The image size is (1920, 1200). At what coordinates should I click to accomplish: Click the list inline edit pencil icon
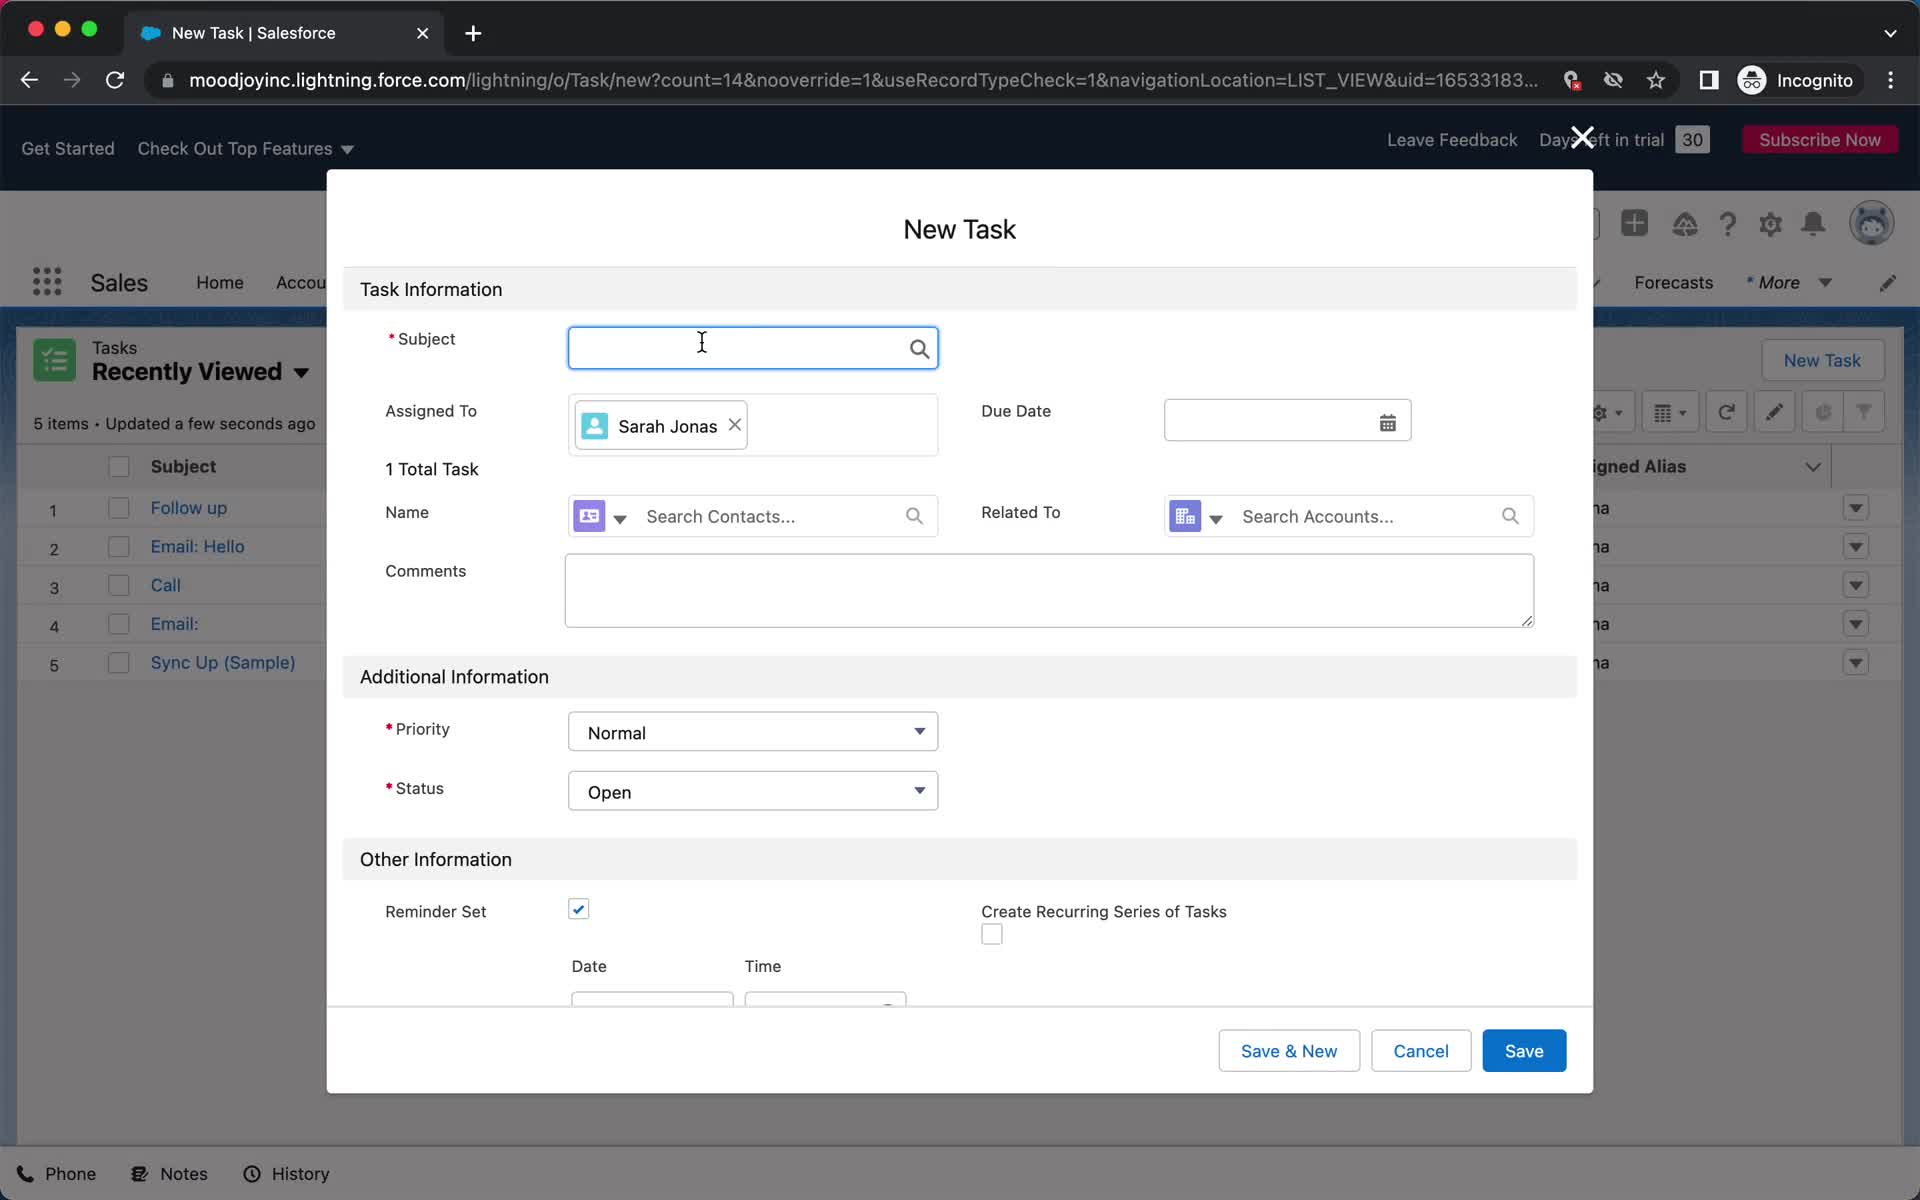(x=1774, y=412)
